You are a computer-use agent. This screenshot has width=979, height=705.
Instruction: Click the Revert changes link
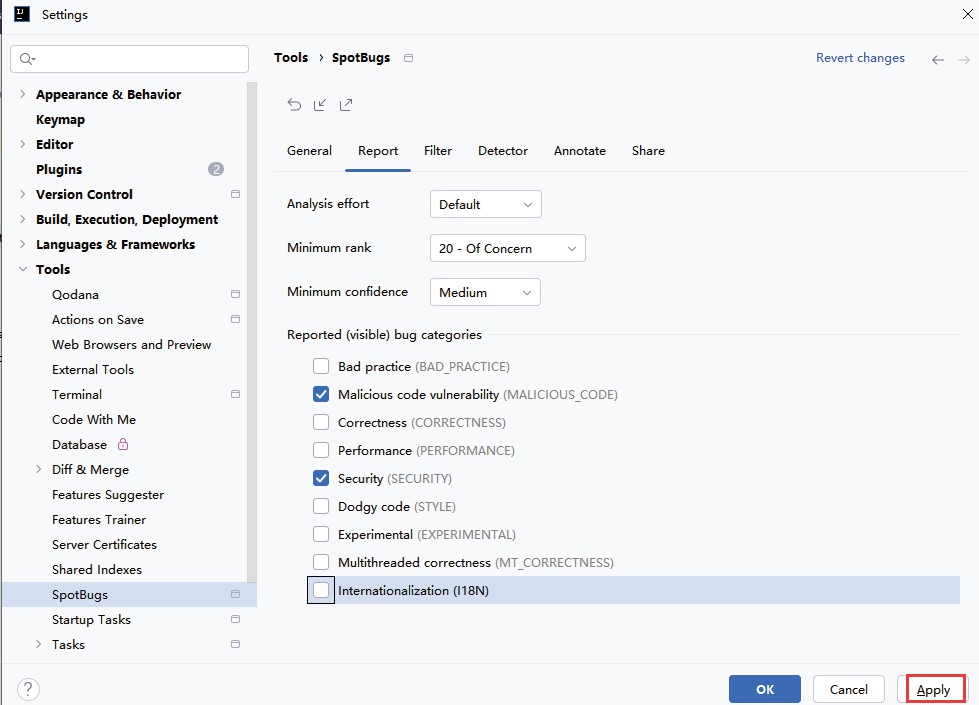coord(860,58)
